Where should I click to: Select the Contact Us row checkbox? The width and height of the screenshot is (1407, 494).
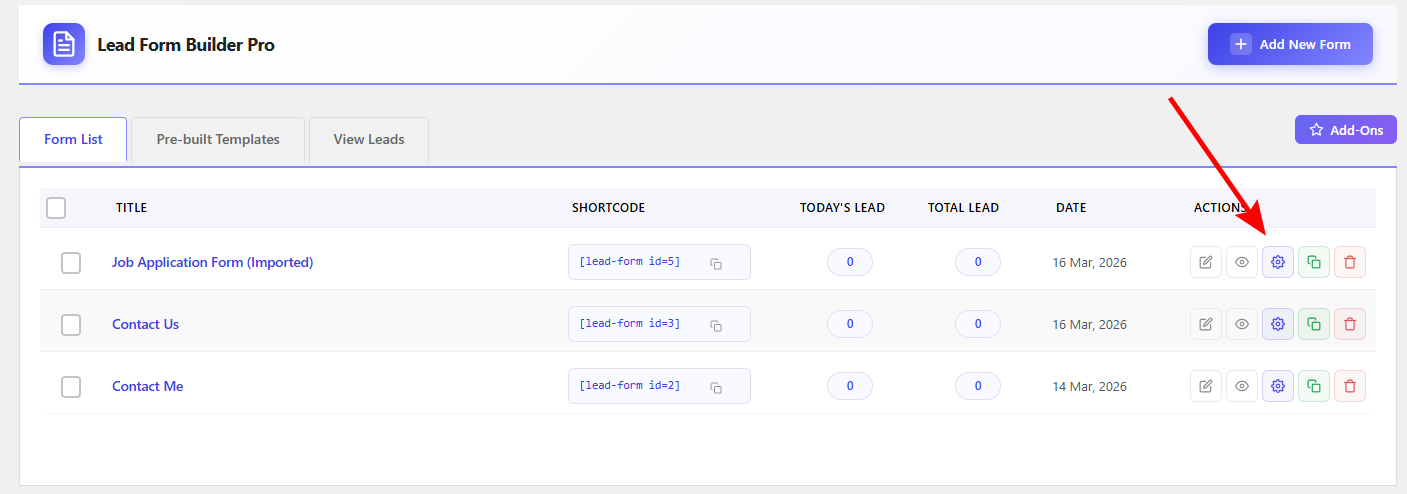[x=71, y=325]
